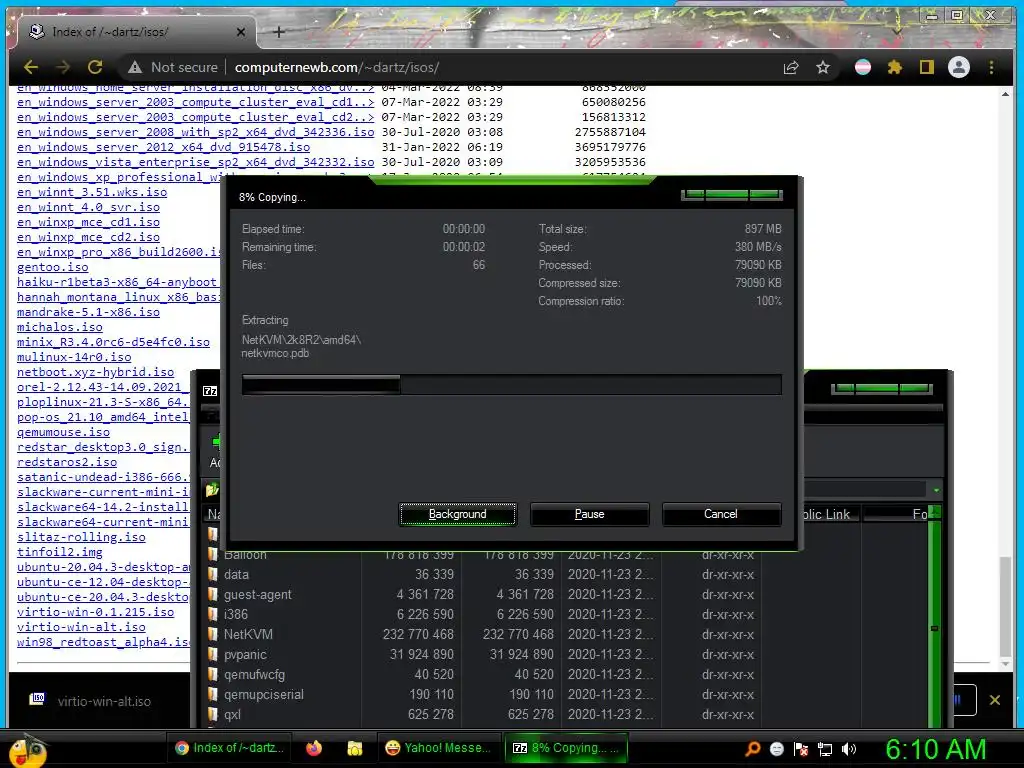Viewport: 1024px width, 768px height.
Task: Expand 7-Zip address path dropdown
Action: [936, 490]
